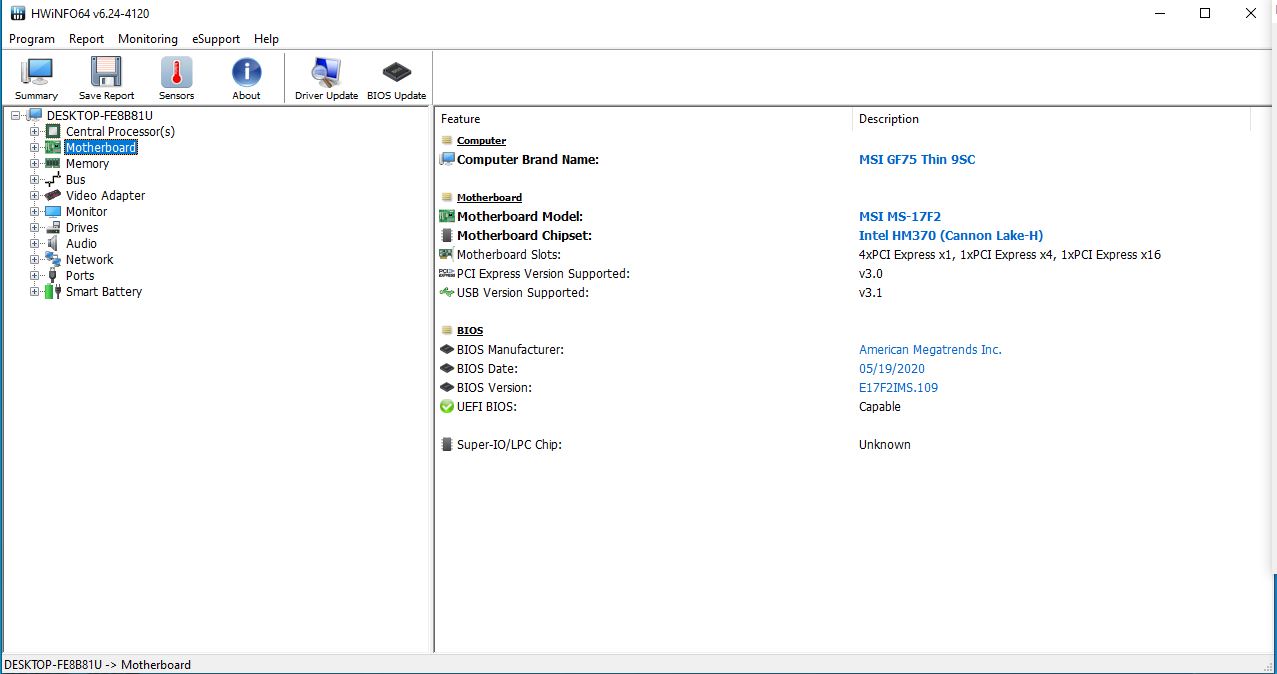The image size is (1277, 674).
Task: Open the Report menu
Action: pyautogui.click(x=86, y=39)
